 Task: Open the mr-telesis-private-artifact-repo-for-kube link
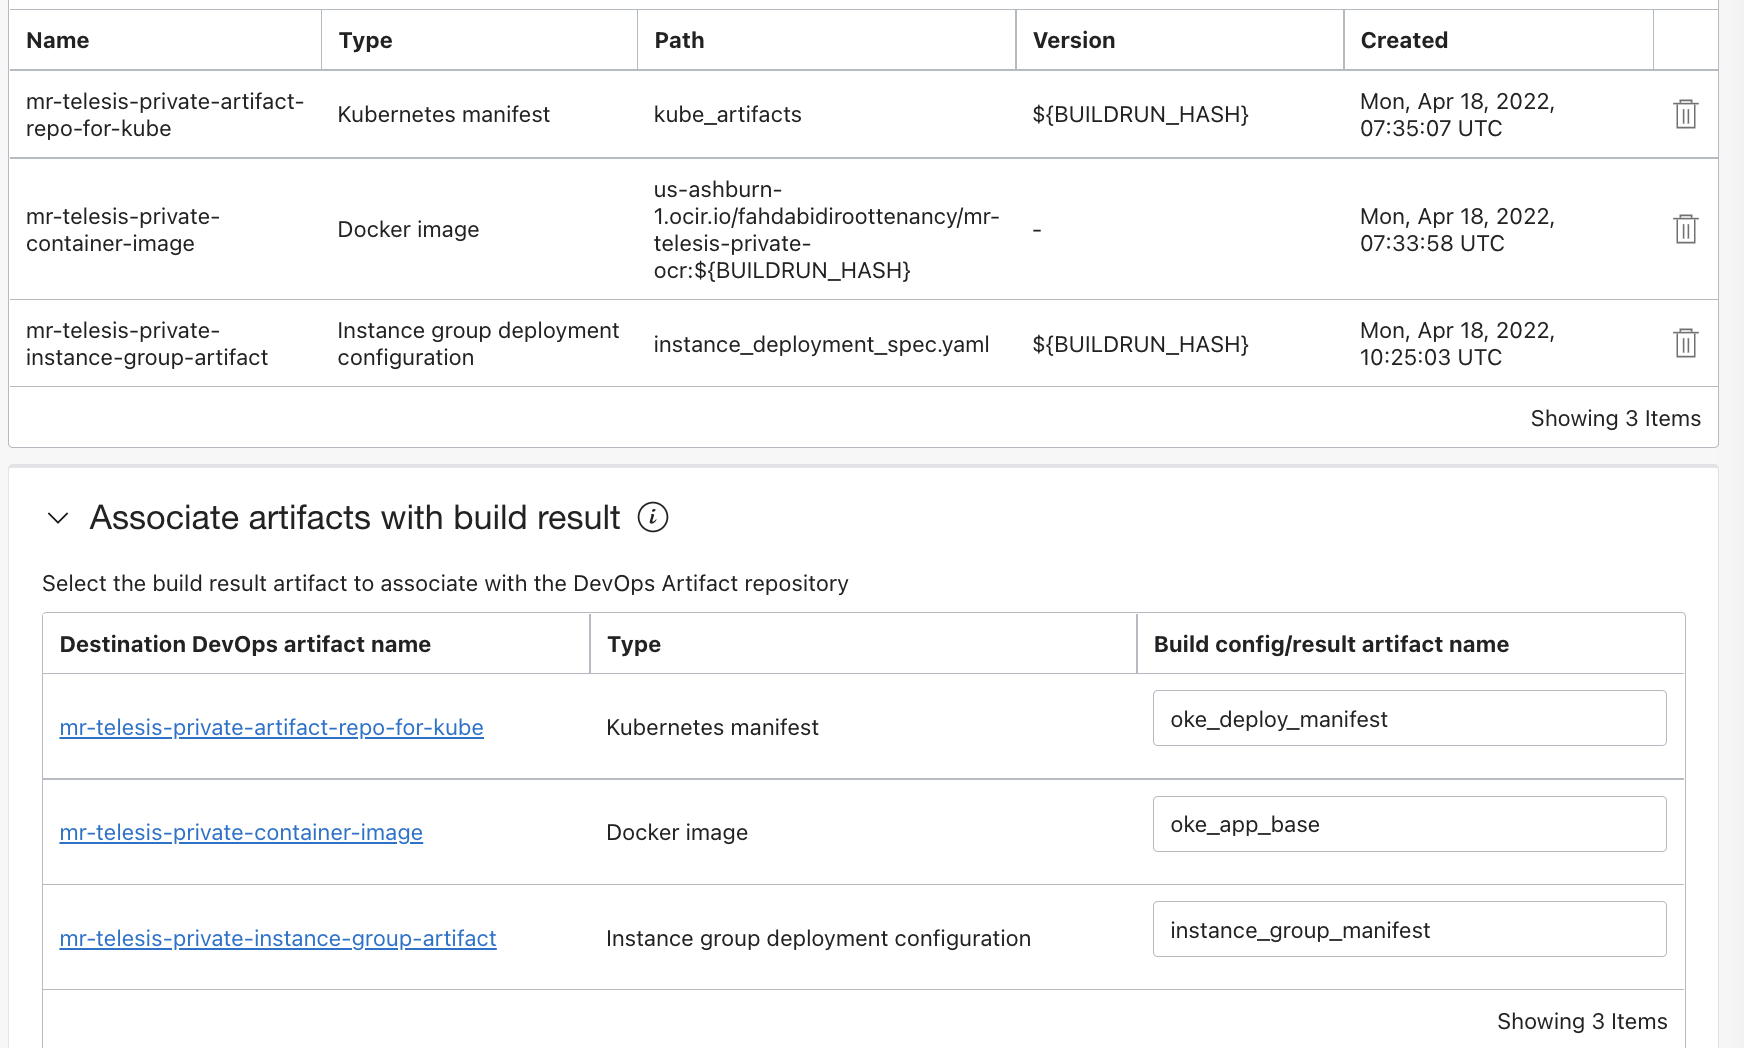(271, 727)
